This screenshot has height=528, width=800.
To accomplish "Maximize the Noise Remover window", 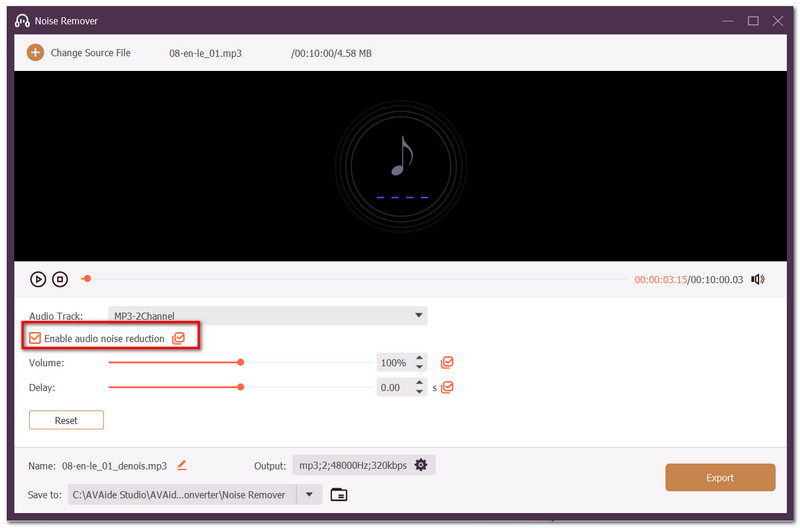I will tap(753, 21).
